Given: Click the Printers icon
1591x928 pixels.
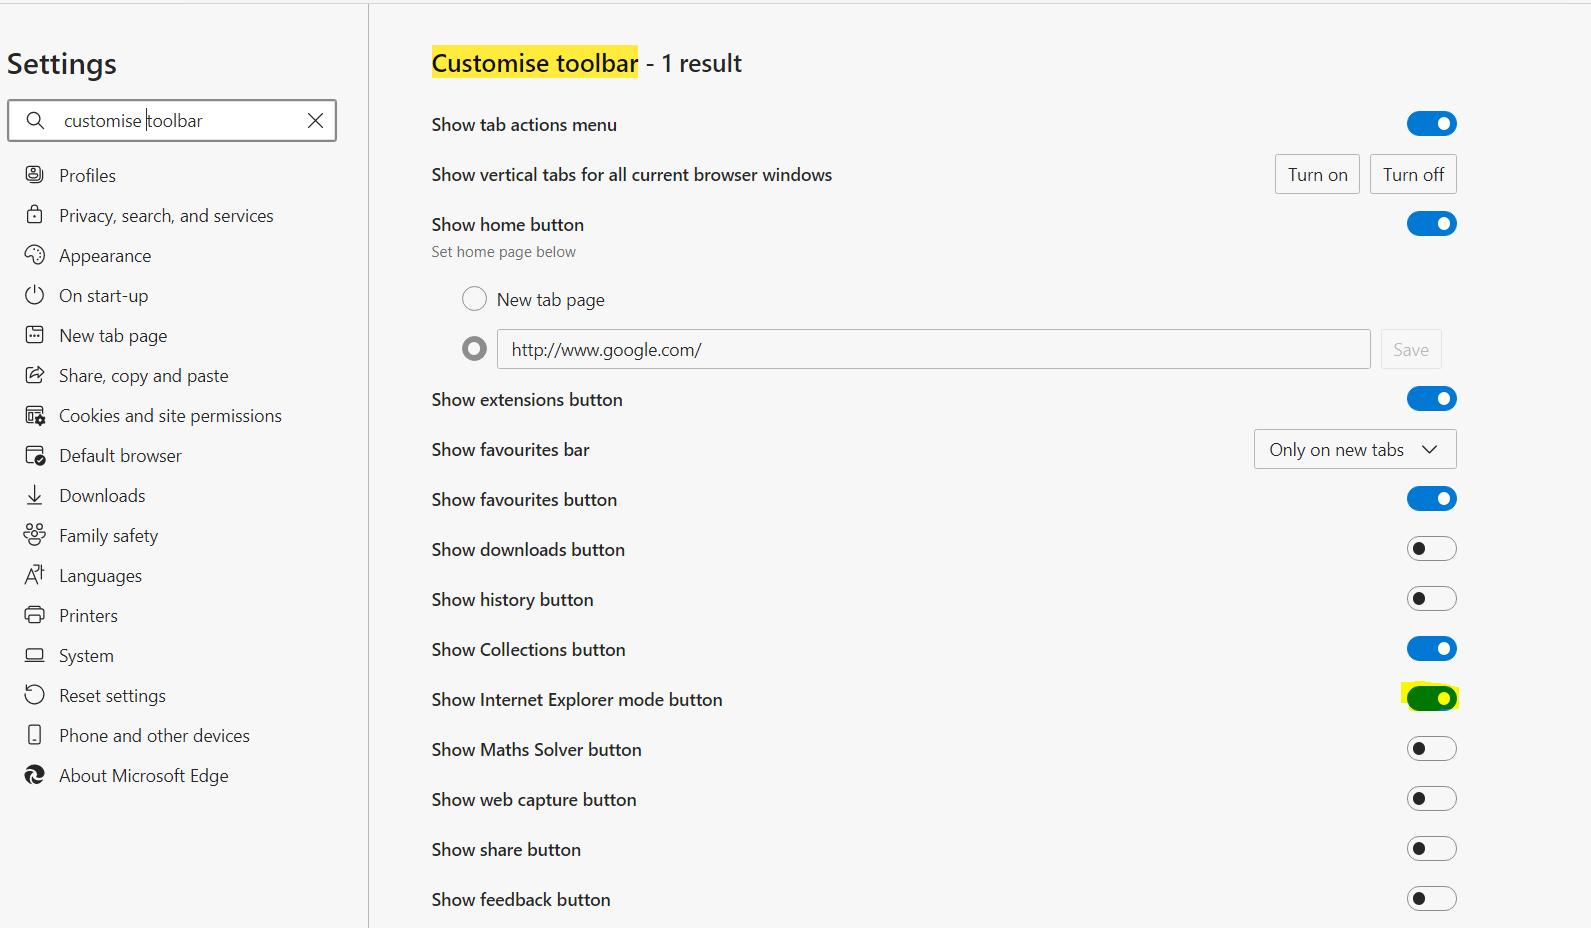Looking at the screenshot, I should [x=35, y=615].
